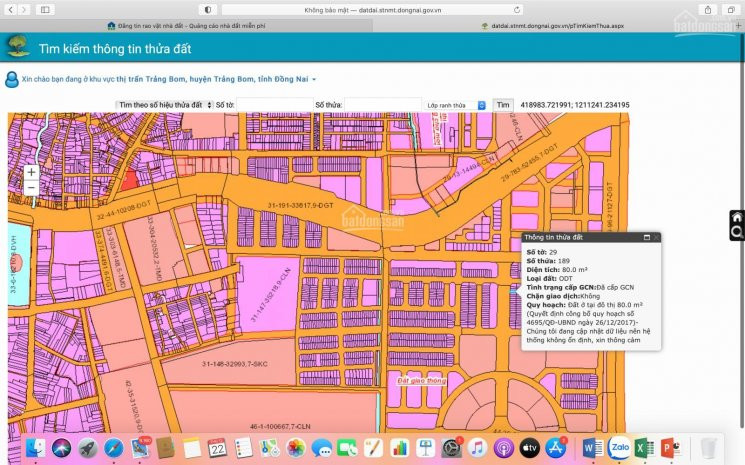Open FaceTime from the Dock
Screen dimensions: 745x465
pyautogui.click(x=347, y=448)
